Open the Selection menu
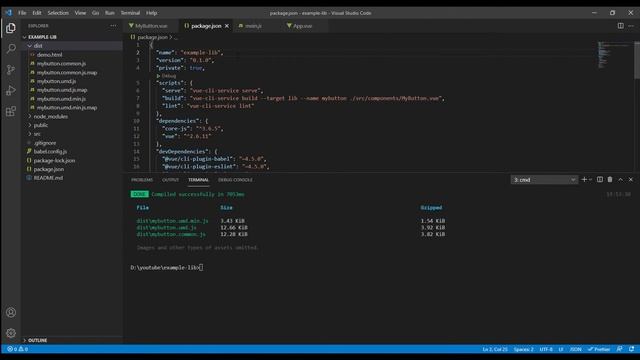 coord(58,13)
